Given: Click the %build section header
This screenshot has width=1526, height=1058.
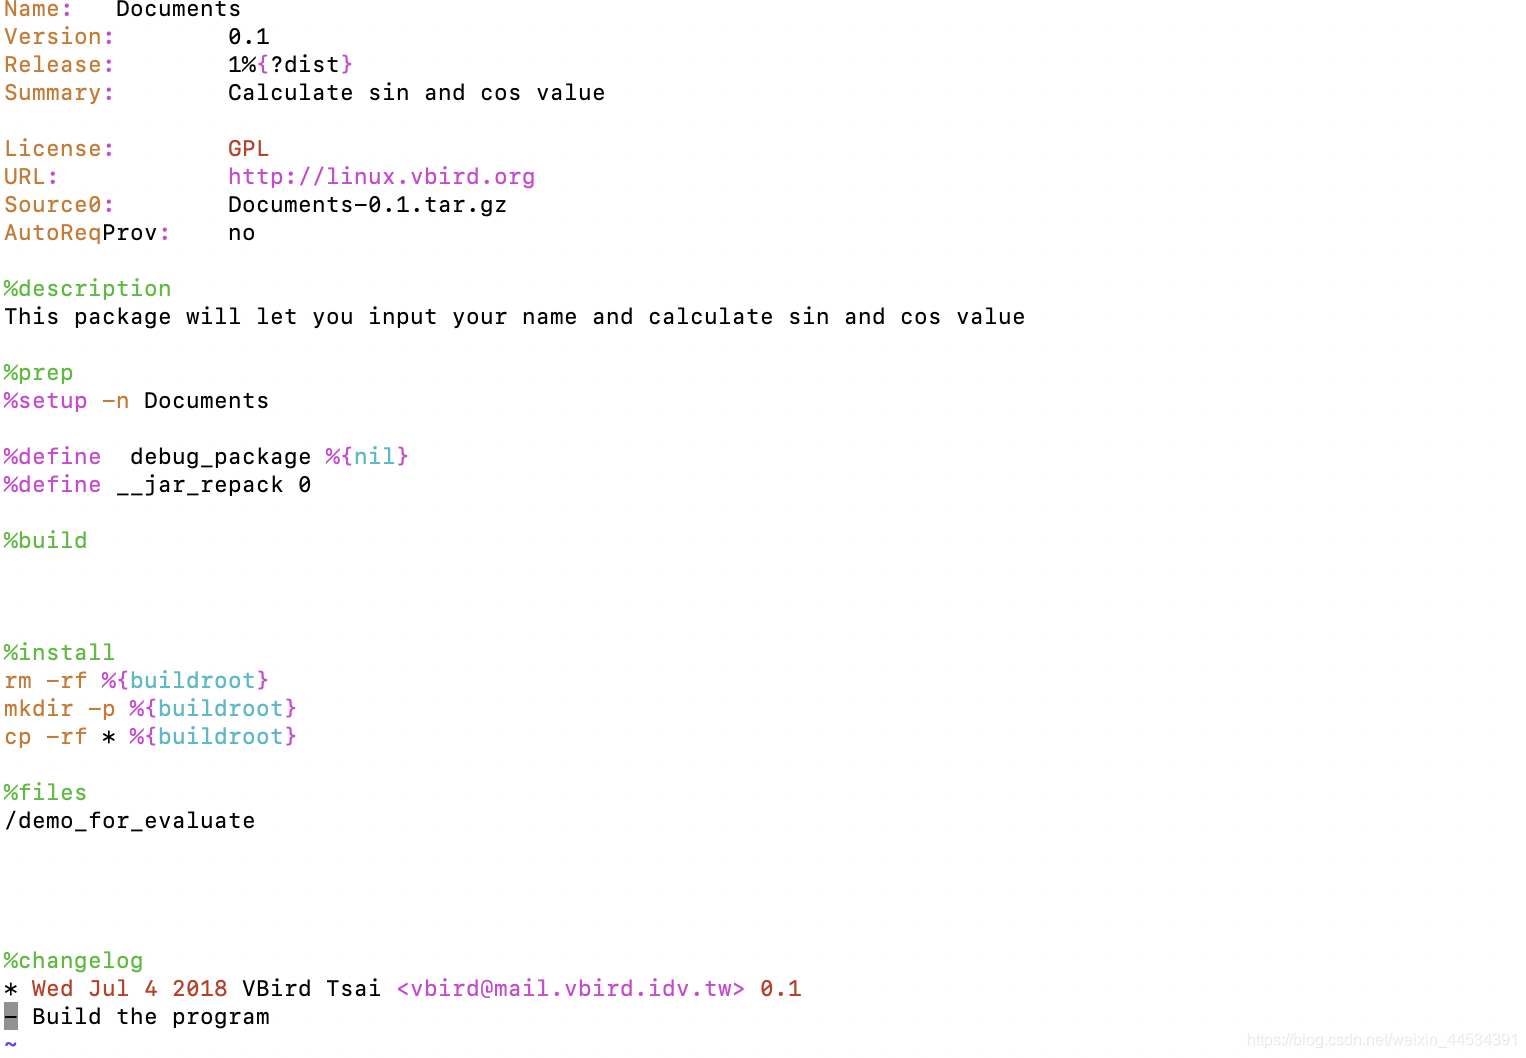Looking at the screenshot, I should coord(45,541).
